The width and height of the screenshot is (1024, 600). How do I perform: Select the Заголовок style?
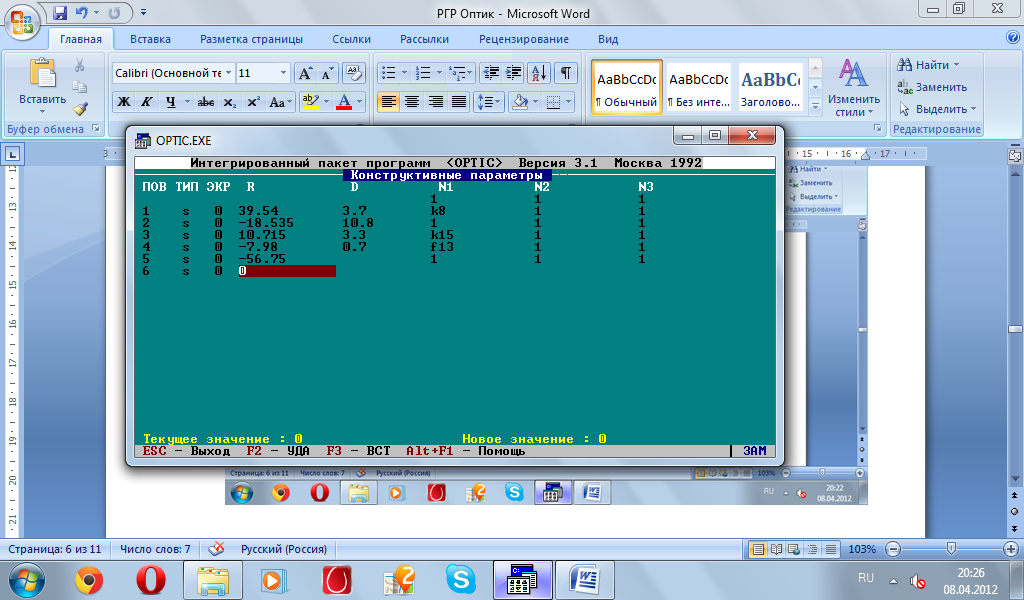coord(771,87)
